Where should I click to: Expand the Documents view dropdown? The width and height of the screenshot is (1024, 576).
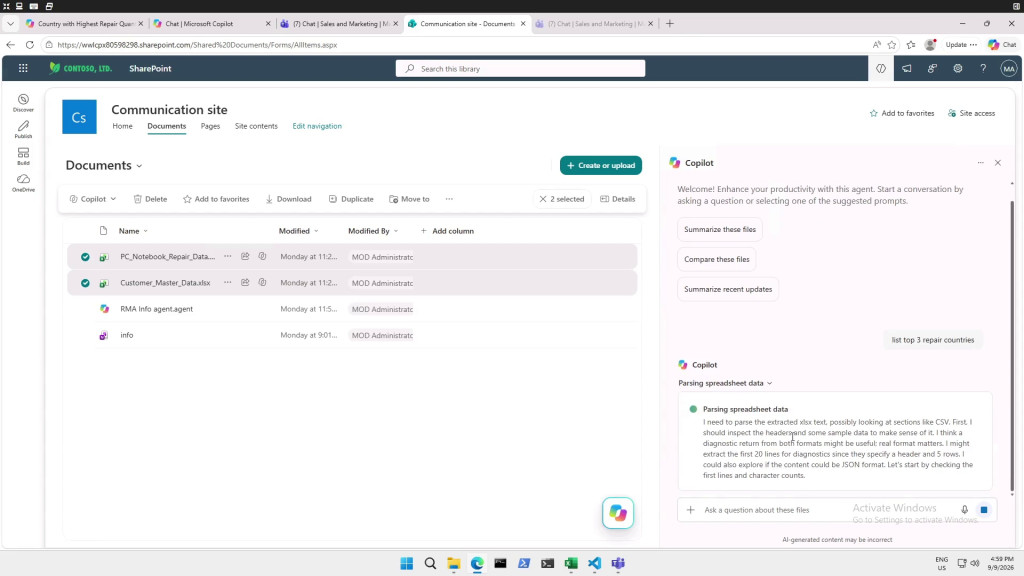pyautogui.click(x=139, y=166)
